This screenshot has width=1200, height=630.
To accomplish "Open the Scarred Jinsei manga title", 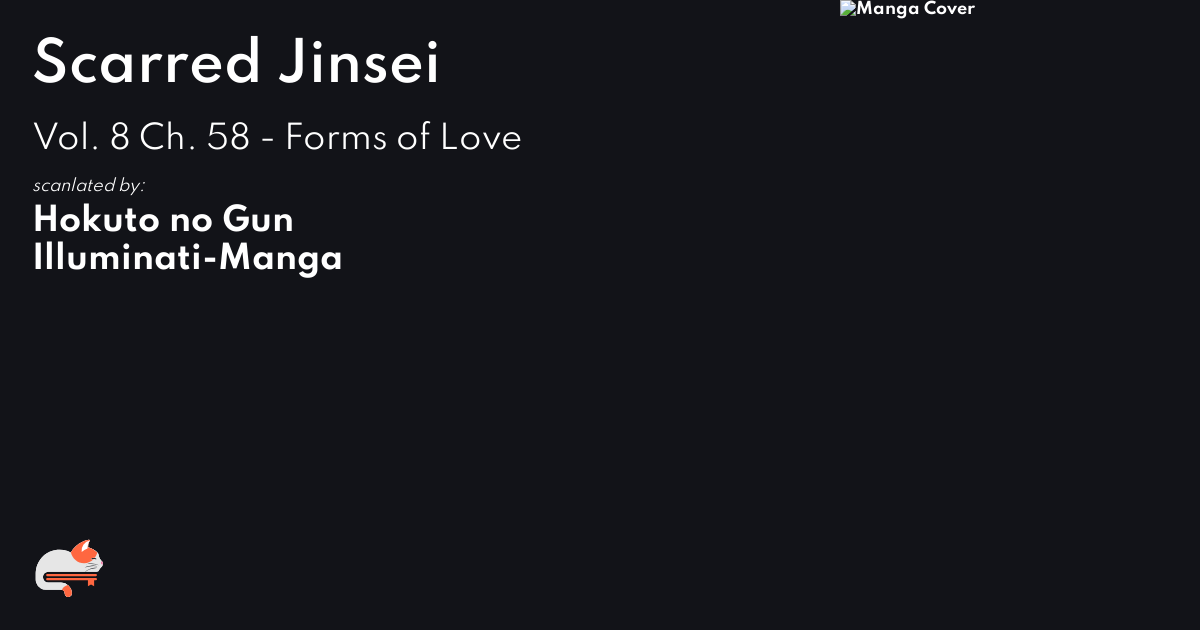I will coord(236,63).
